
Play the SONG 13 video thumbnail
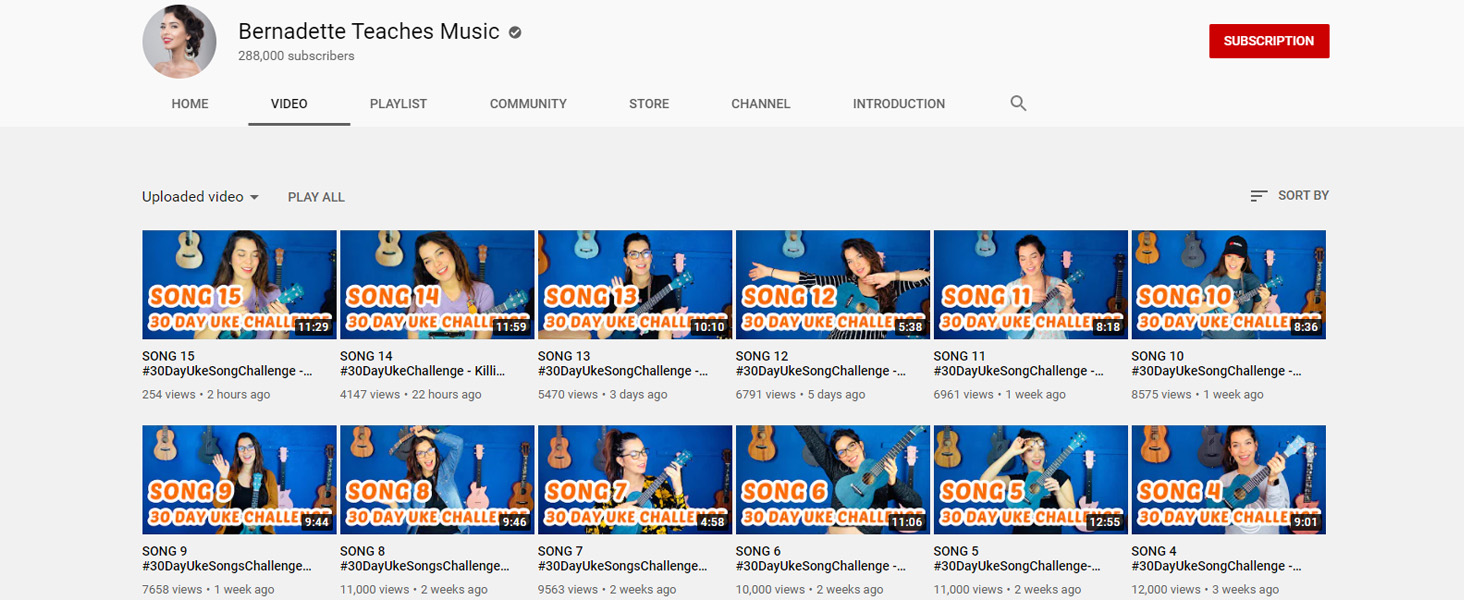635,285
